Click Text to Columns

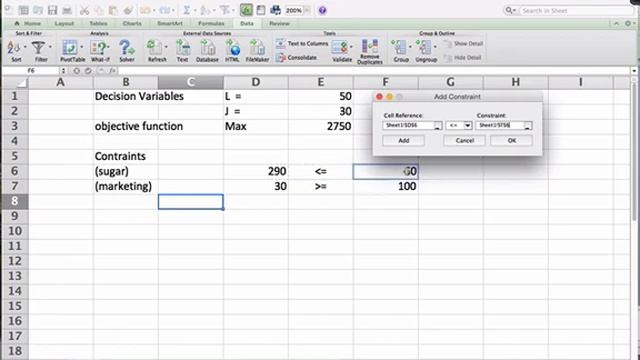tap(302, 43)
